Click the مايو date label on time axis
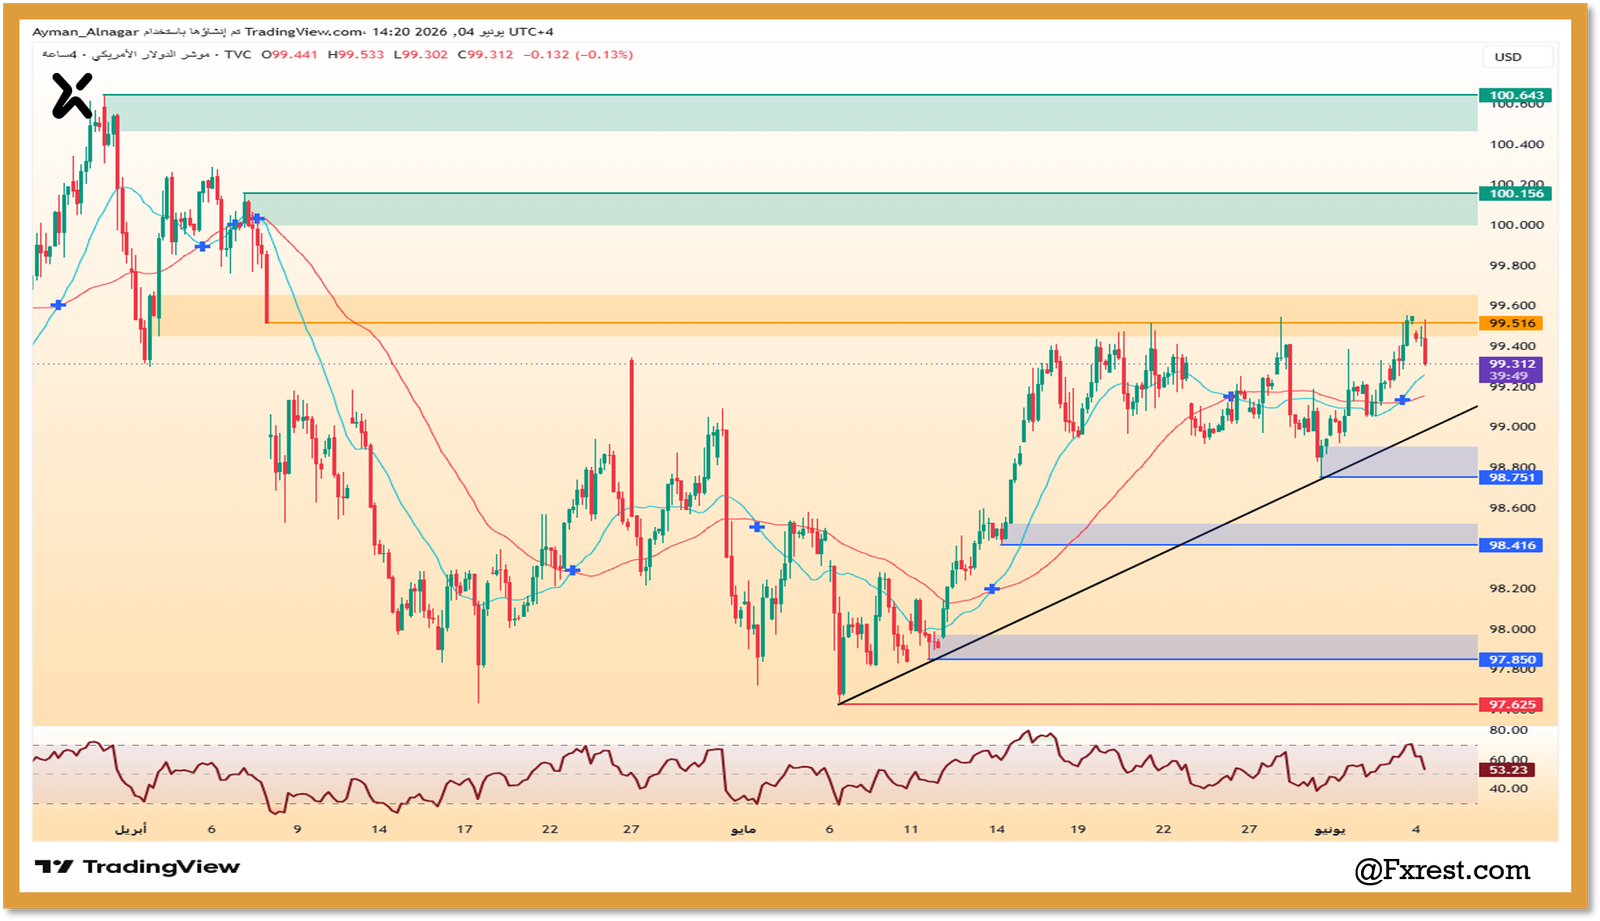 pos(743,829)
